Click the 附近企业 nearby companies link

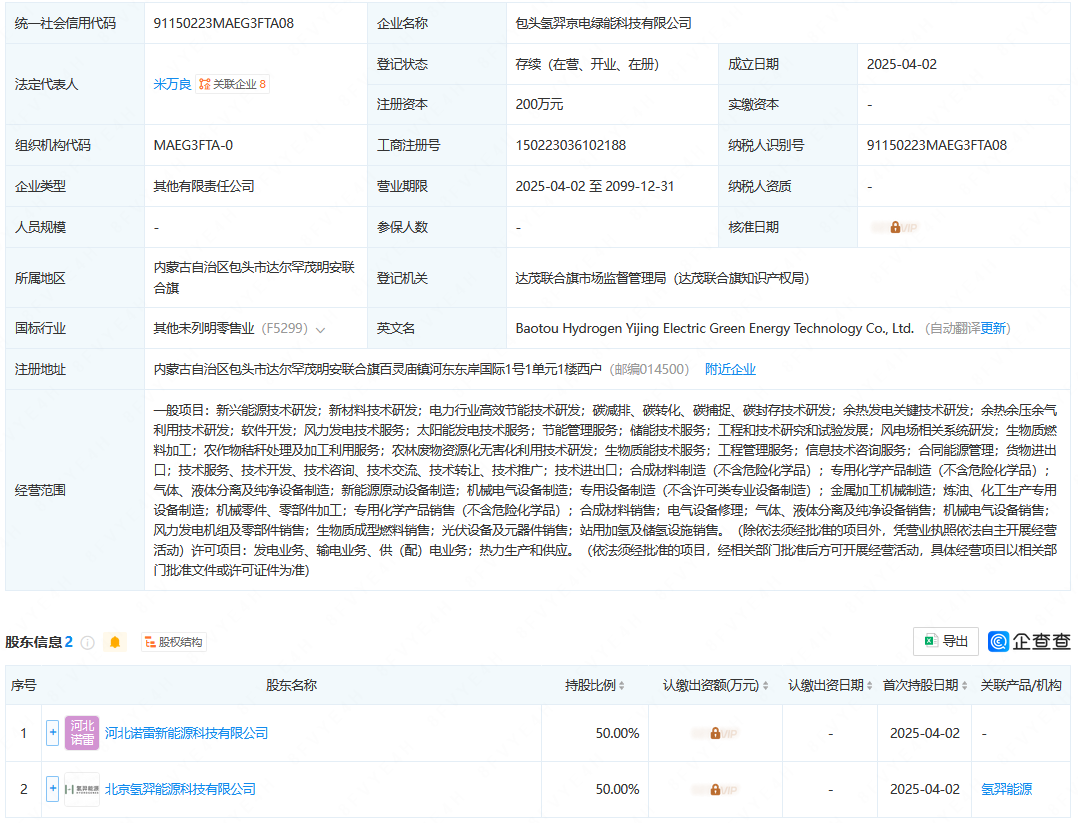[730, 369]
